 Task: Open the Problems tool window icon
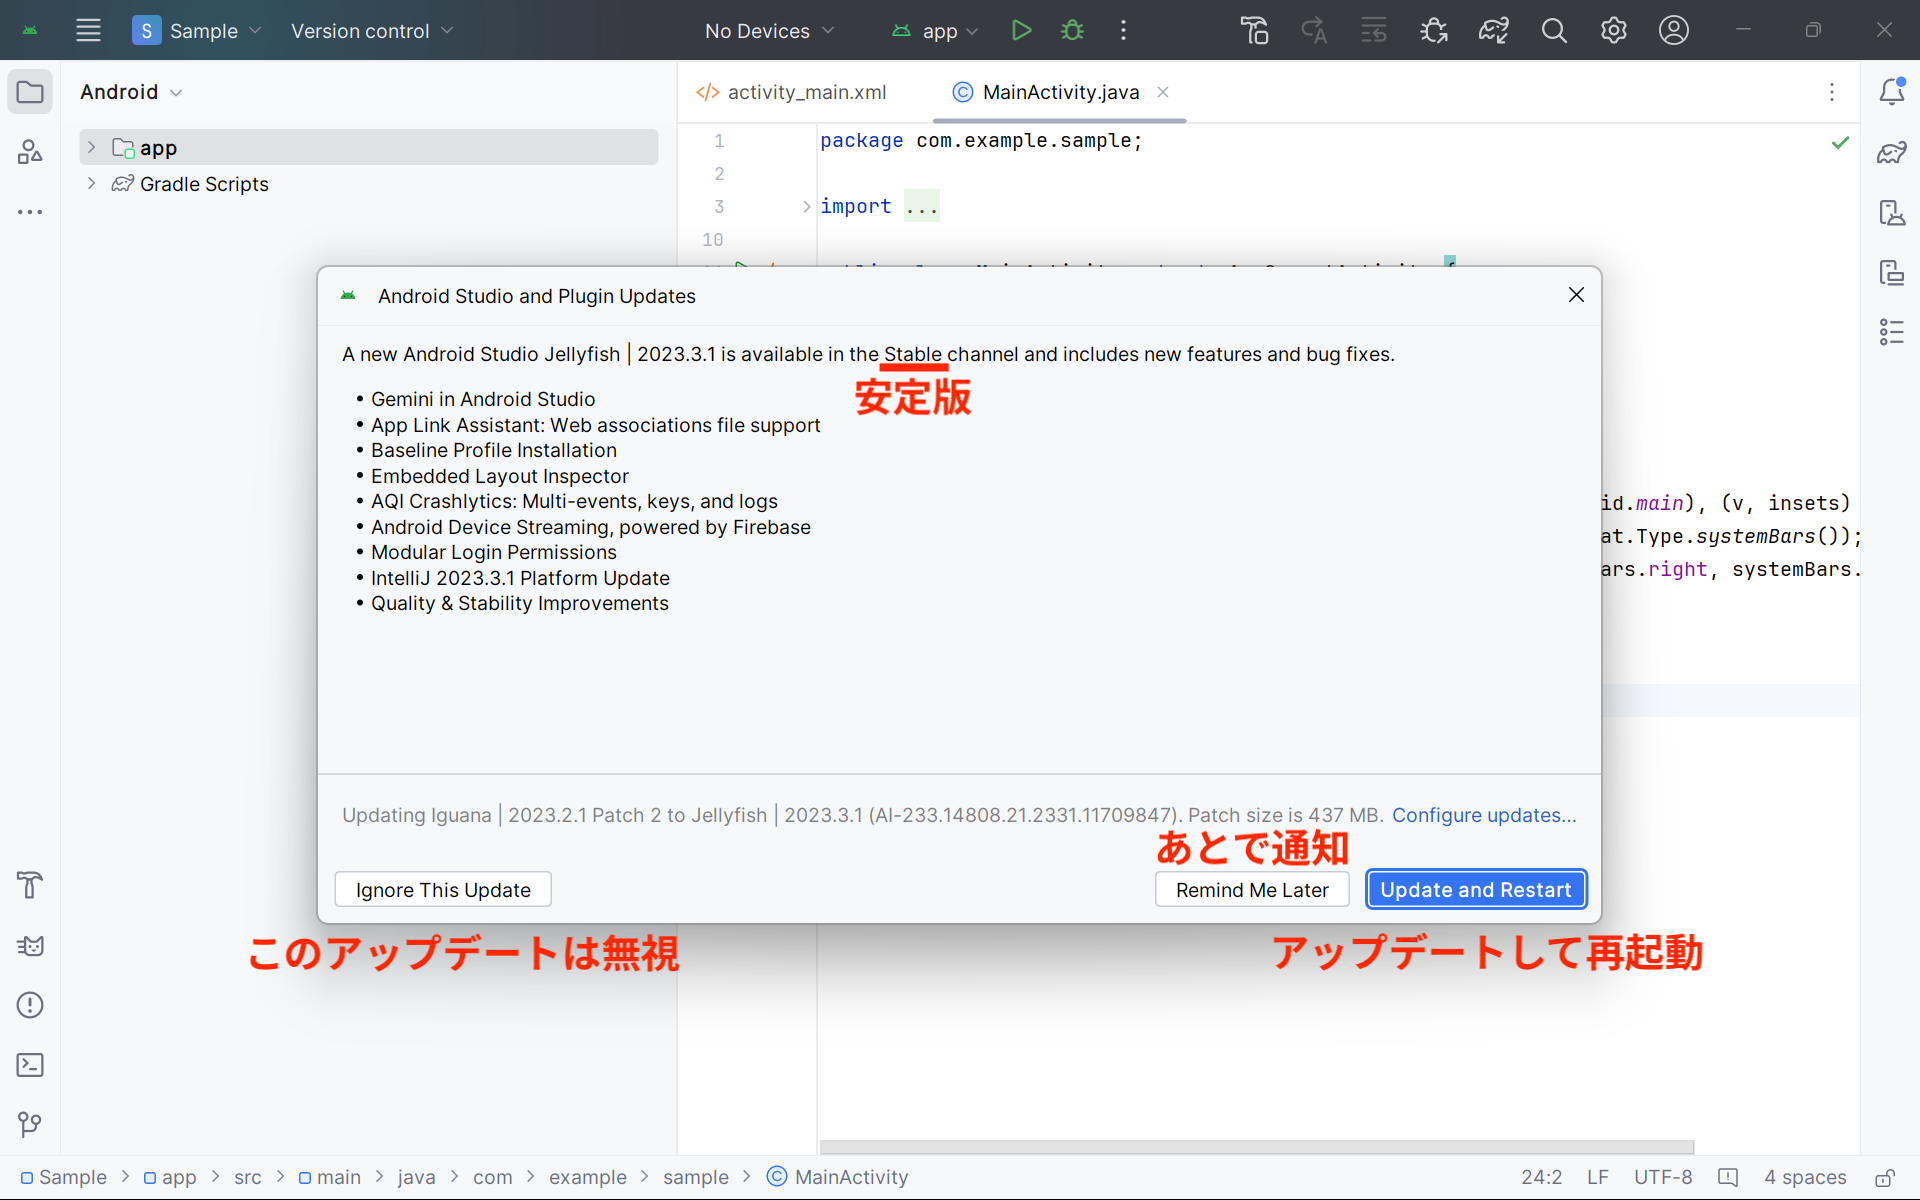pos(30,1005)
